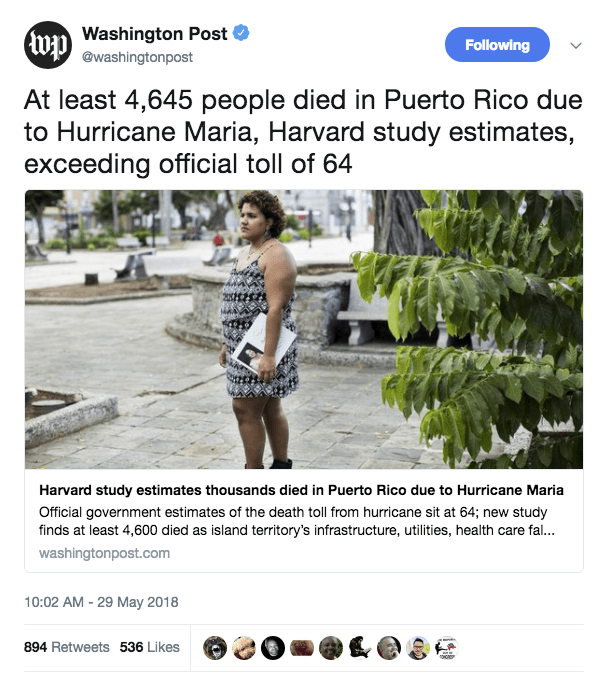Toggle the Following button
604x679 pixels.
click(497, 45)
